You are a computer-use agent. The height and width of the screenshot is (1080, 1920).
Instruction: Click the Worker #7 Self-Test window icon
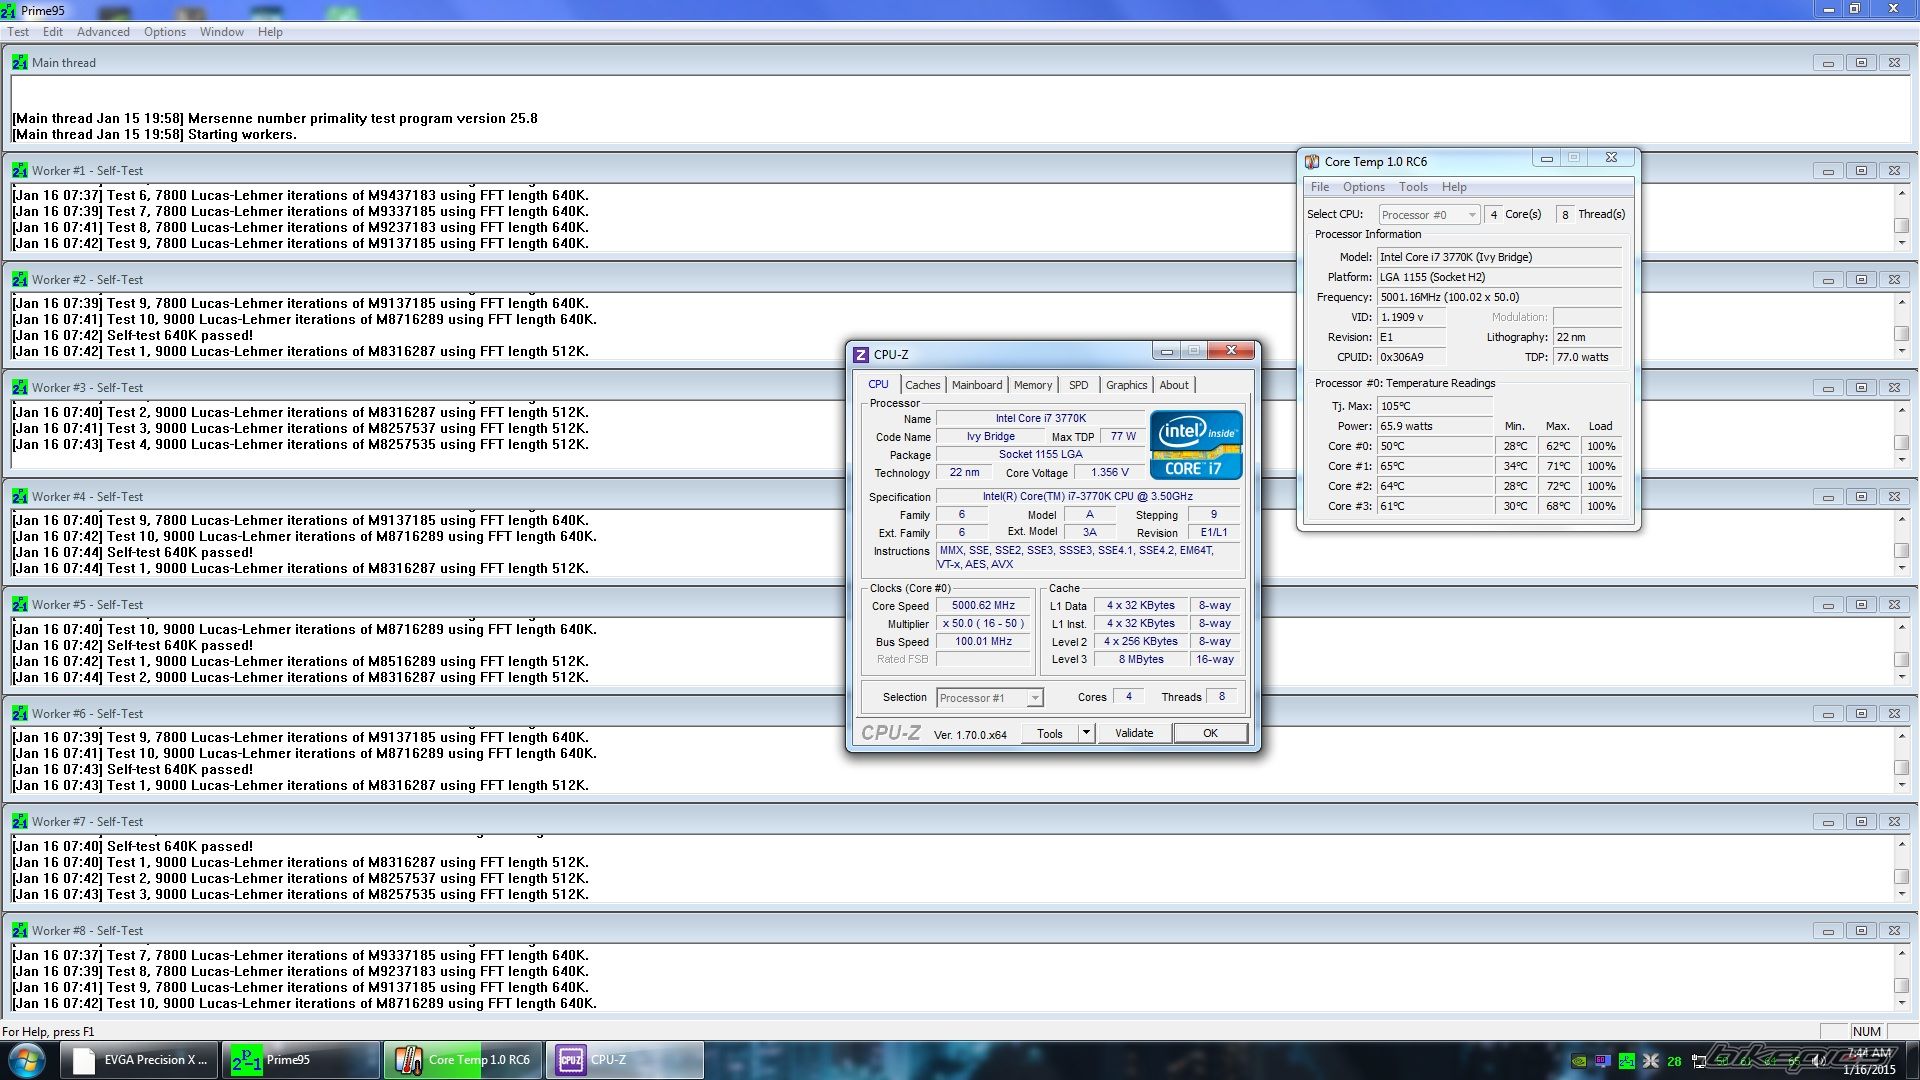[x=19, y=822]
